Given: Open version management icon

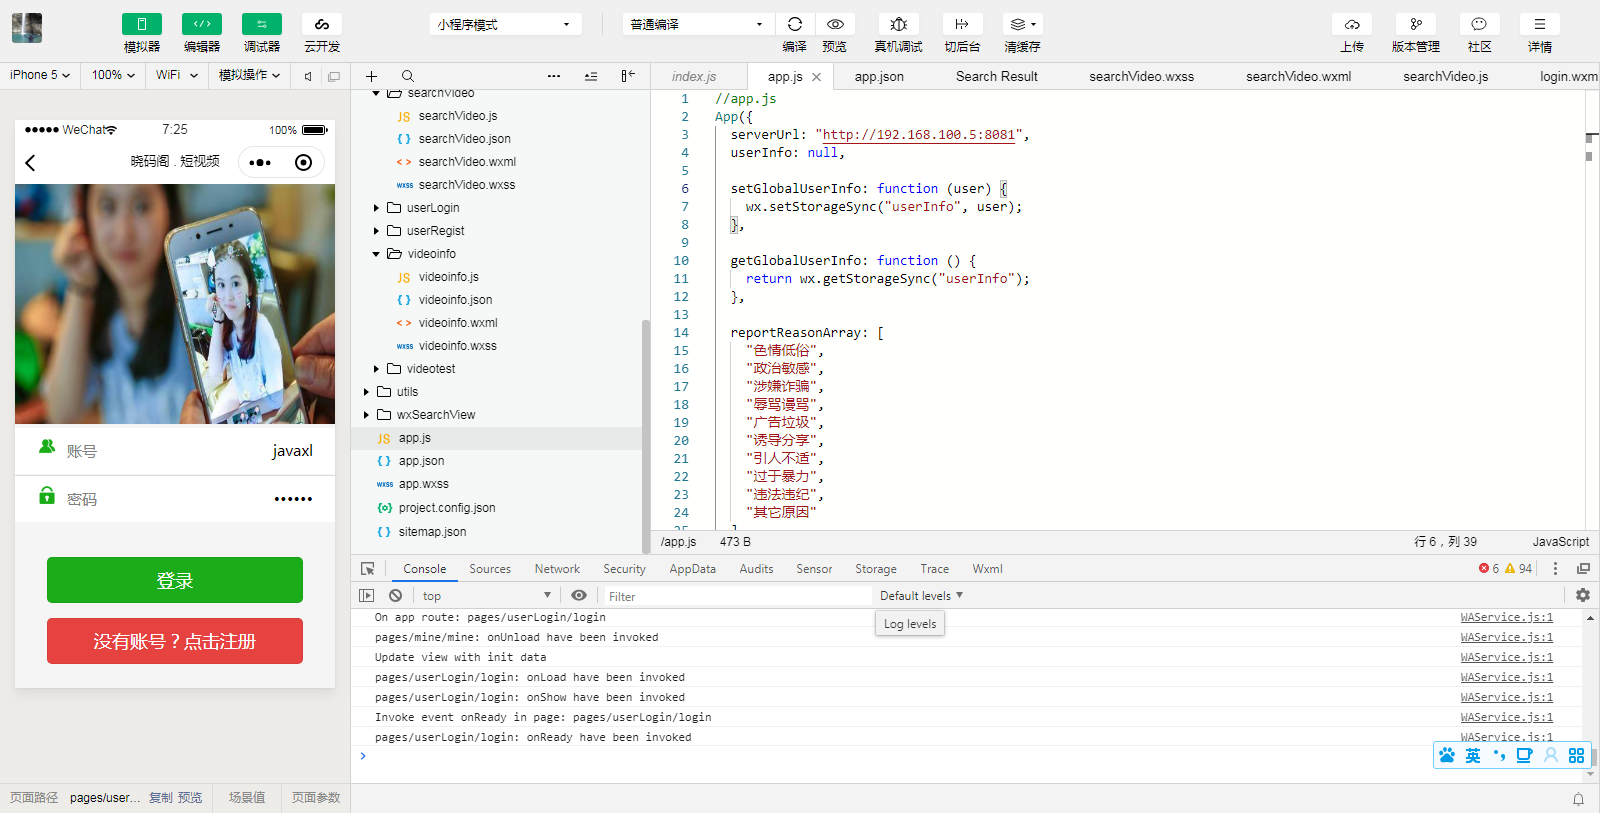Looking at the screenshot, I should (x=1416, y=24).
